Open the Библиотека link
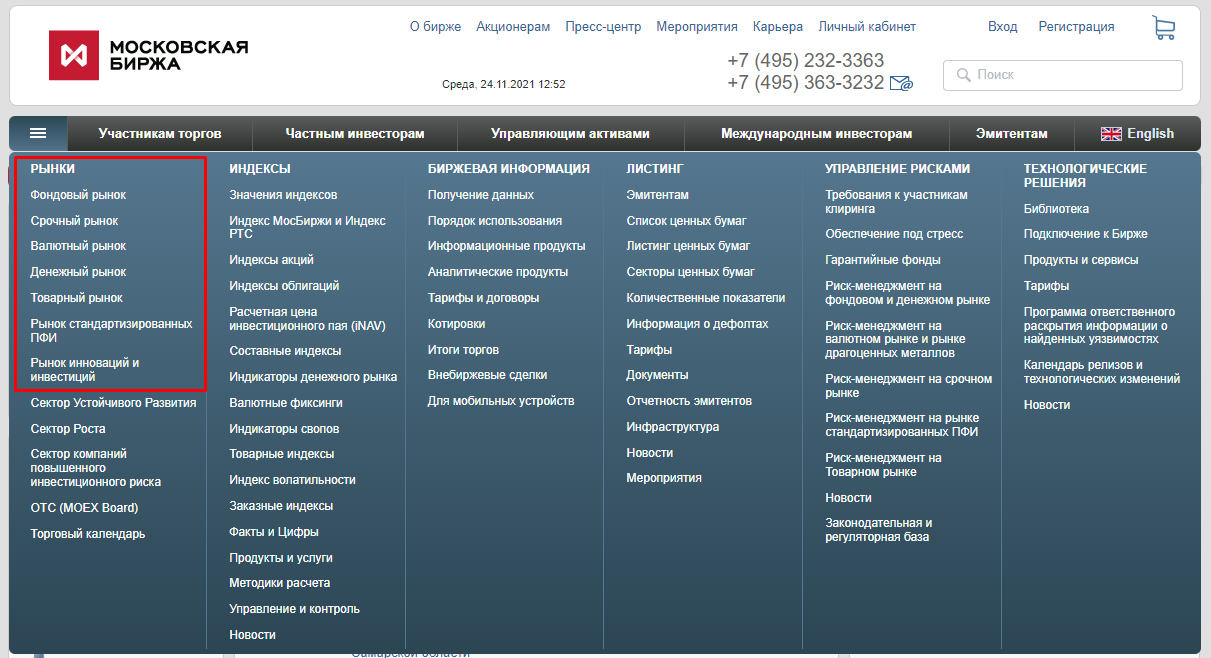Screen dimensions: 1211x658 pyautogui.click(x=1056, y=209)
